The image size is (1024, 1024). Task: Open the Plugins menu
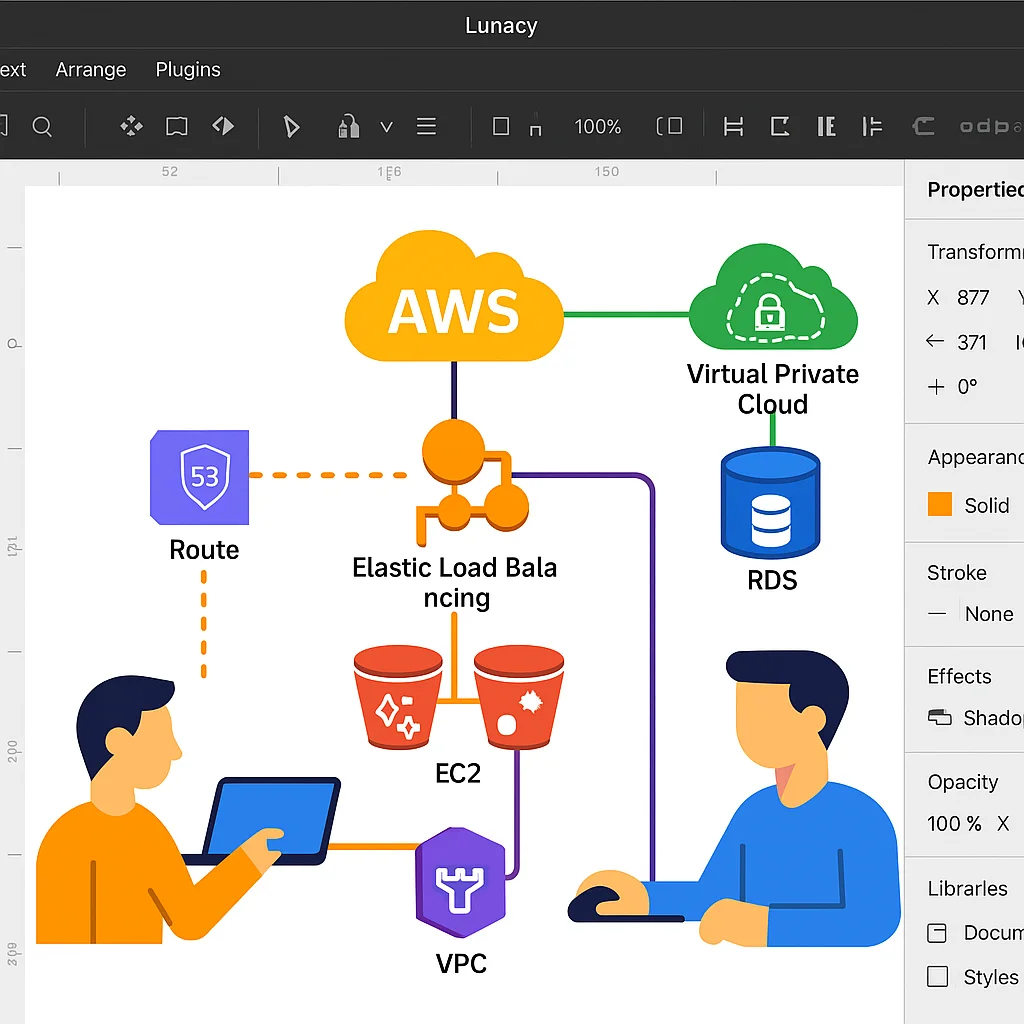tap(188, 69)
